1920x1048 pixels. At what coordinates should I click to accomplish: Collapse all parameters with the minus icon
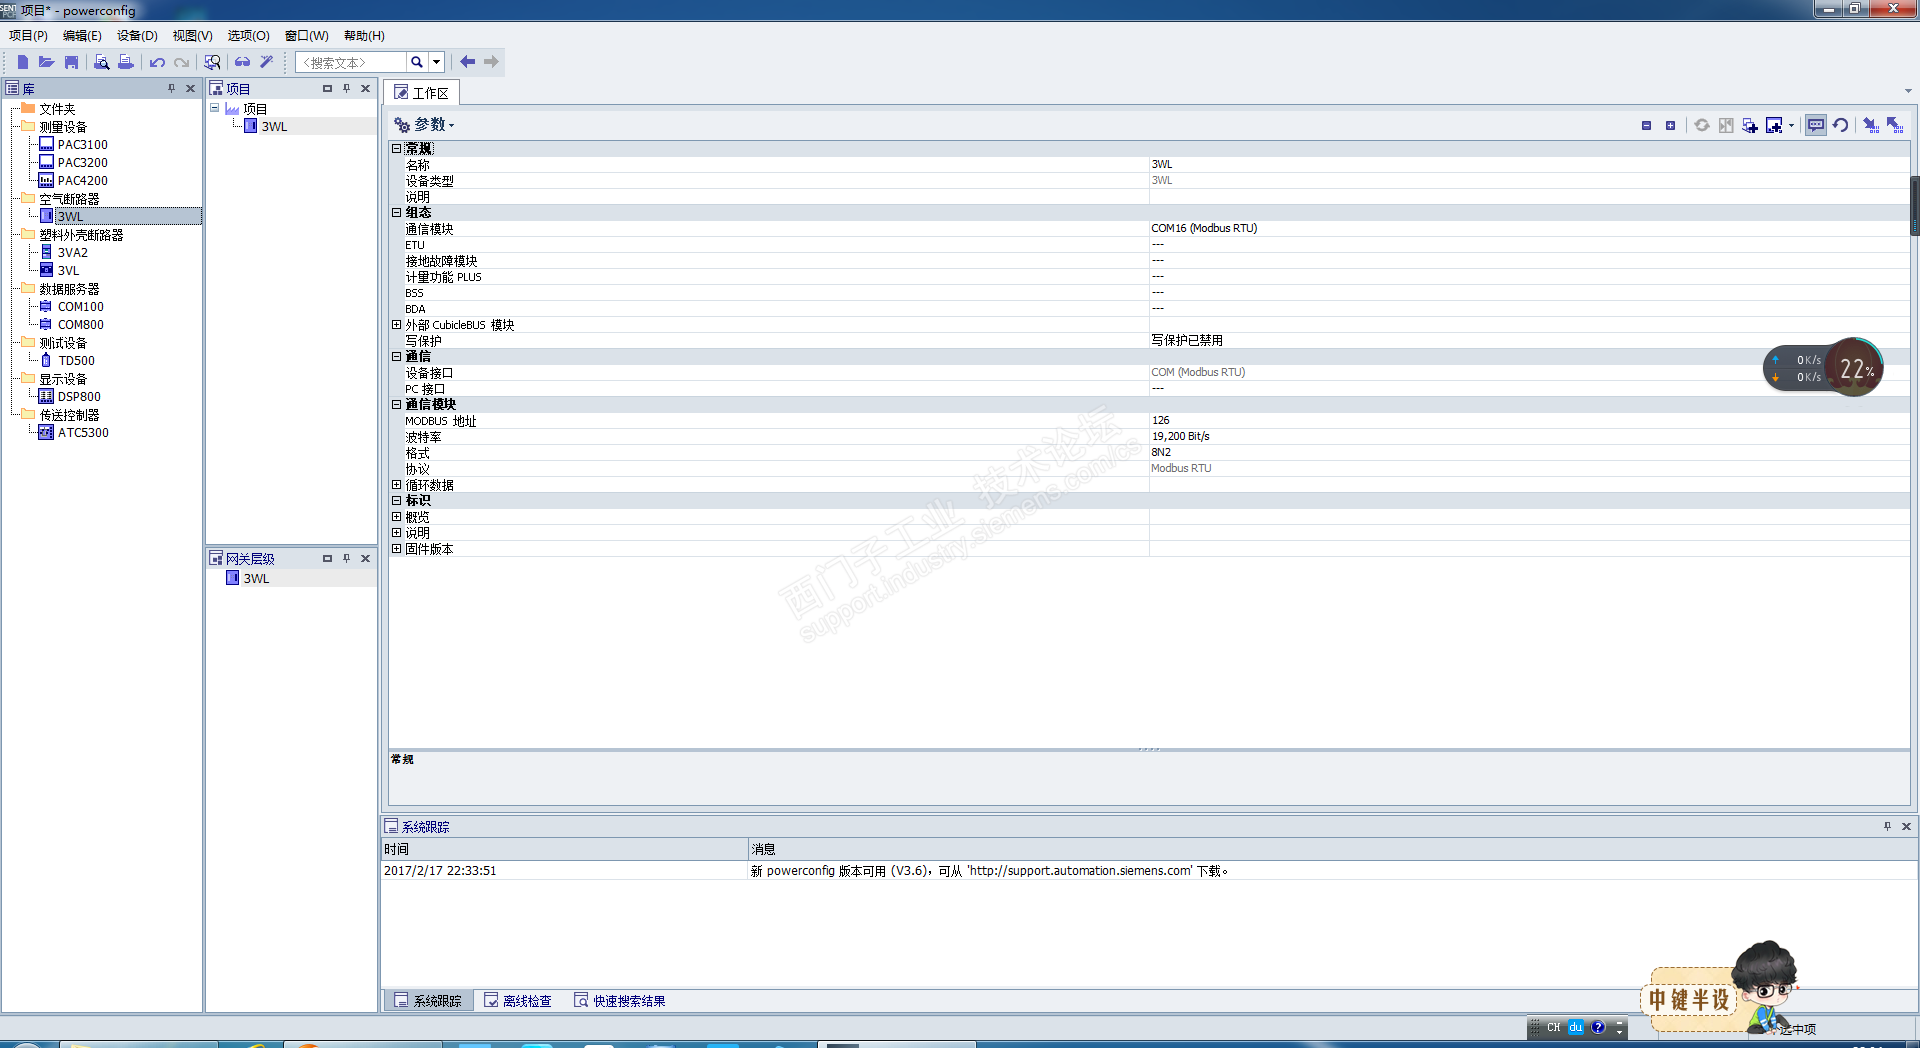[x=1646, y=125]
